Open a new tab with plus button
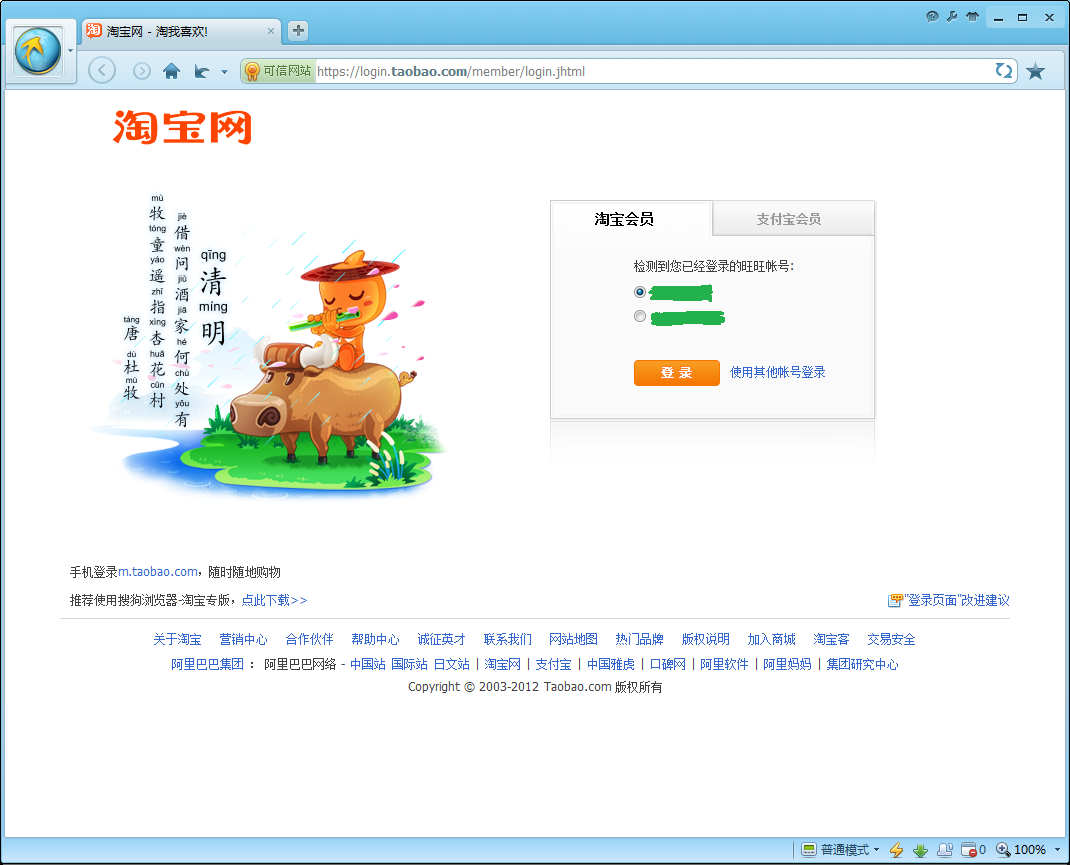Screen dimensions: 1070x865 tap(298, 31)
